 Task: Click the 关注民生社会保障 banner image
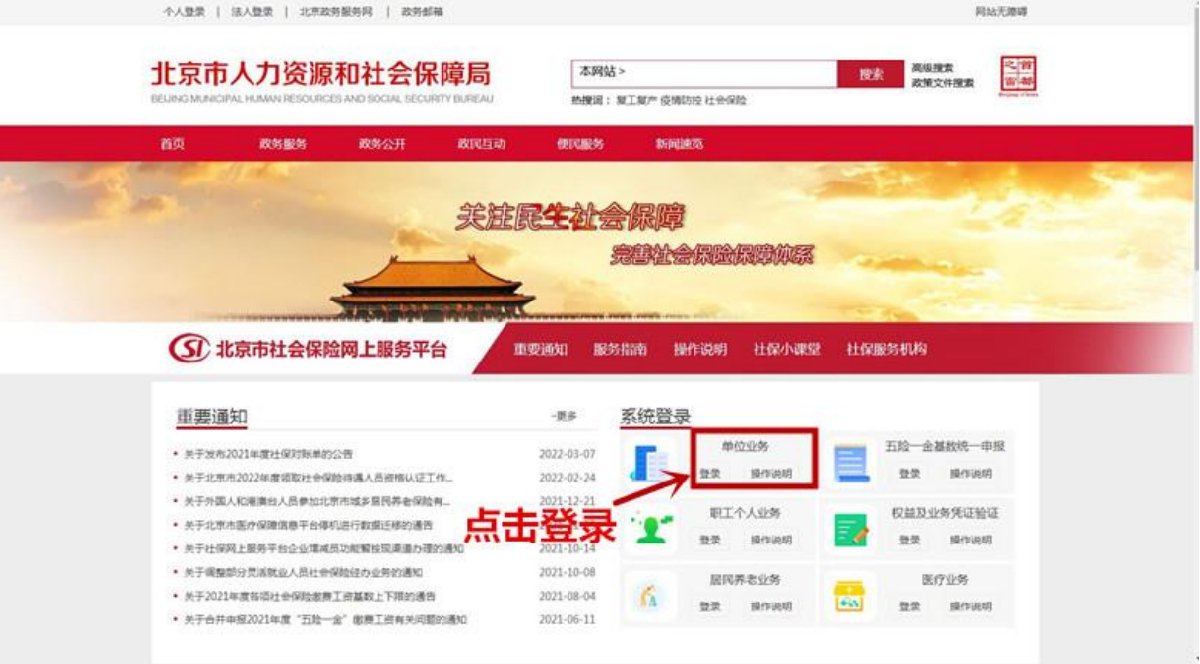(596, 242)
